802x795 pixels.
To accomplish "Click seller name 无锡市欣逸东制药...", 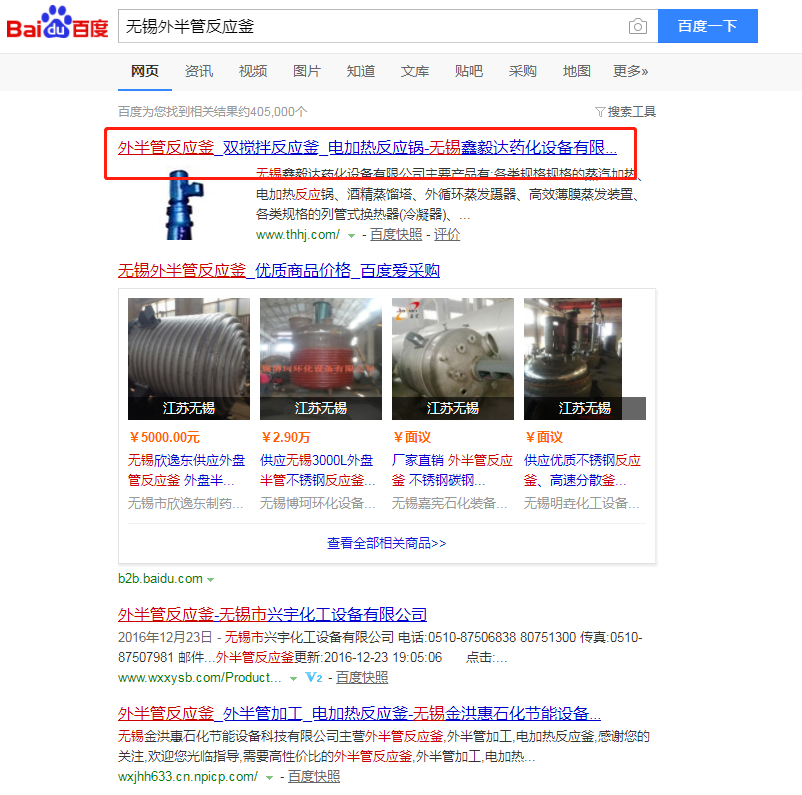I will (186, 504).
